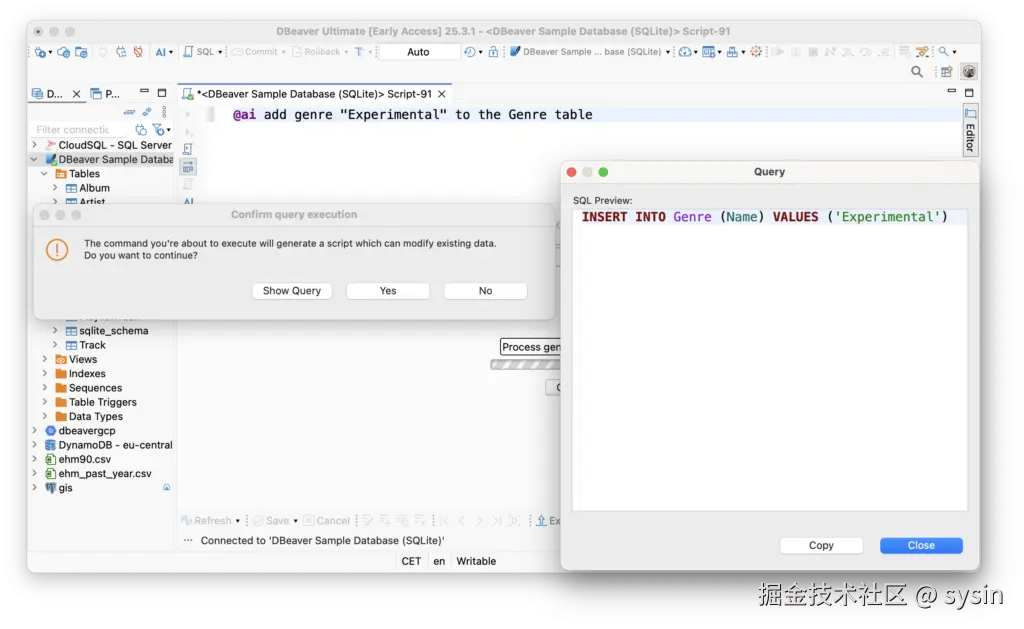Switch to the Projects tab
The height and width of the screenshot is (629, 1024).
click(105, 94)
